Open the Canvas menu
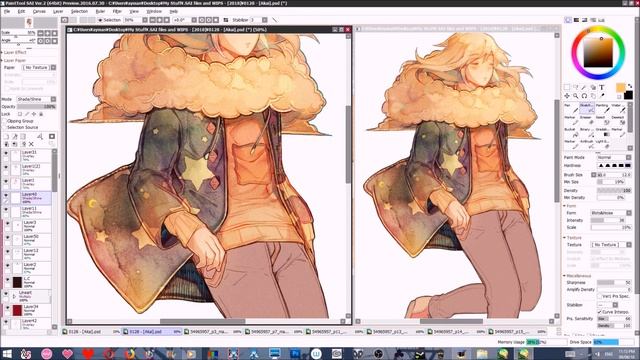640x360 pixels. (39, 11)
